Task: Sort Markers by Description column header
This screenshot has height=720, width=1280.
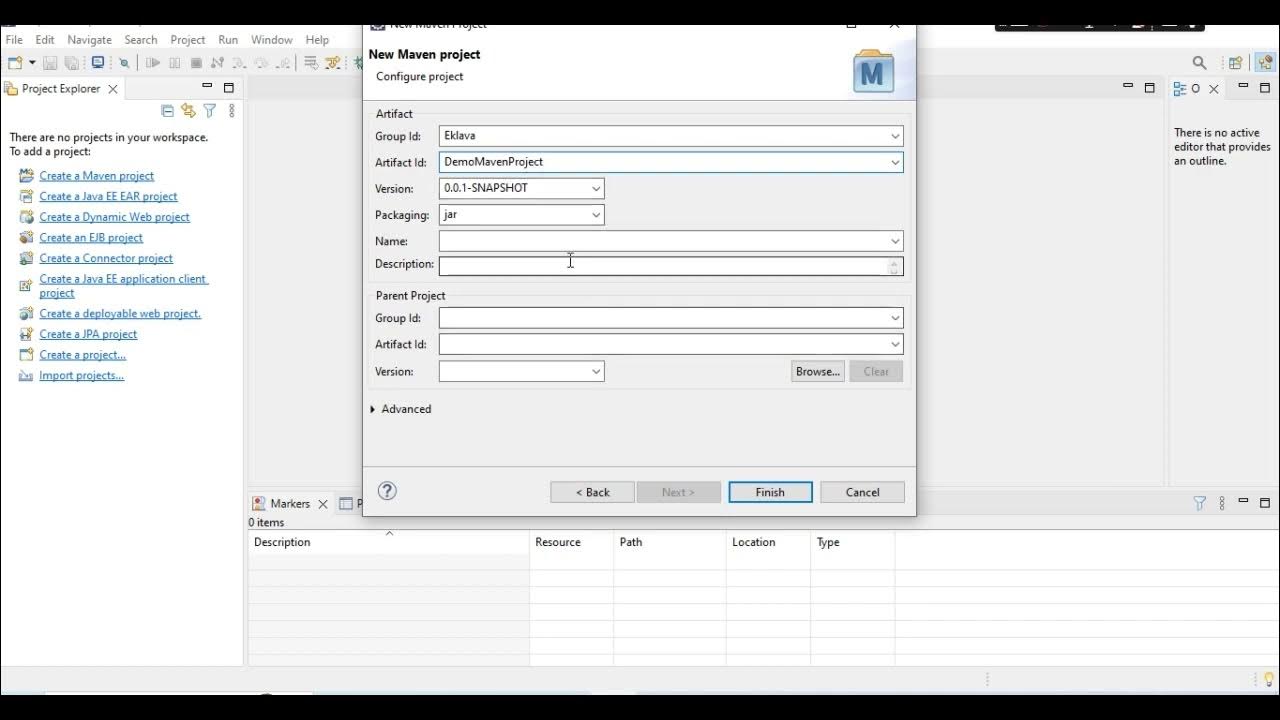Action: click(x=389, y=542)
